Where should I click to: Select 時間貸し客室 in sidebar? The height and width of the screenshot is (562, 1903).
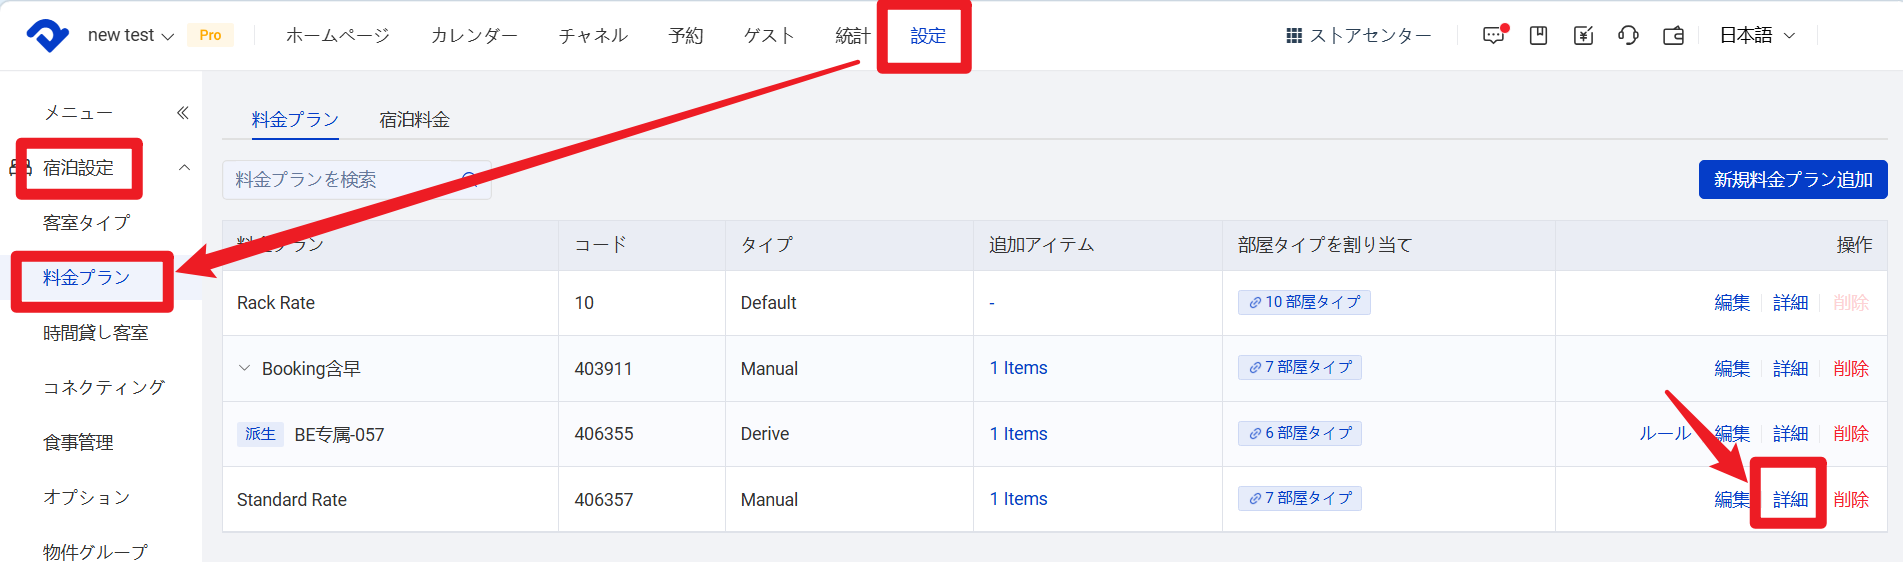96,332
